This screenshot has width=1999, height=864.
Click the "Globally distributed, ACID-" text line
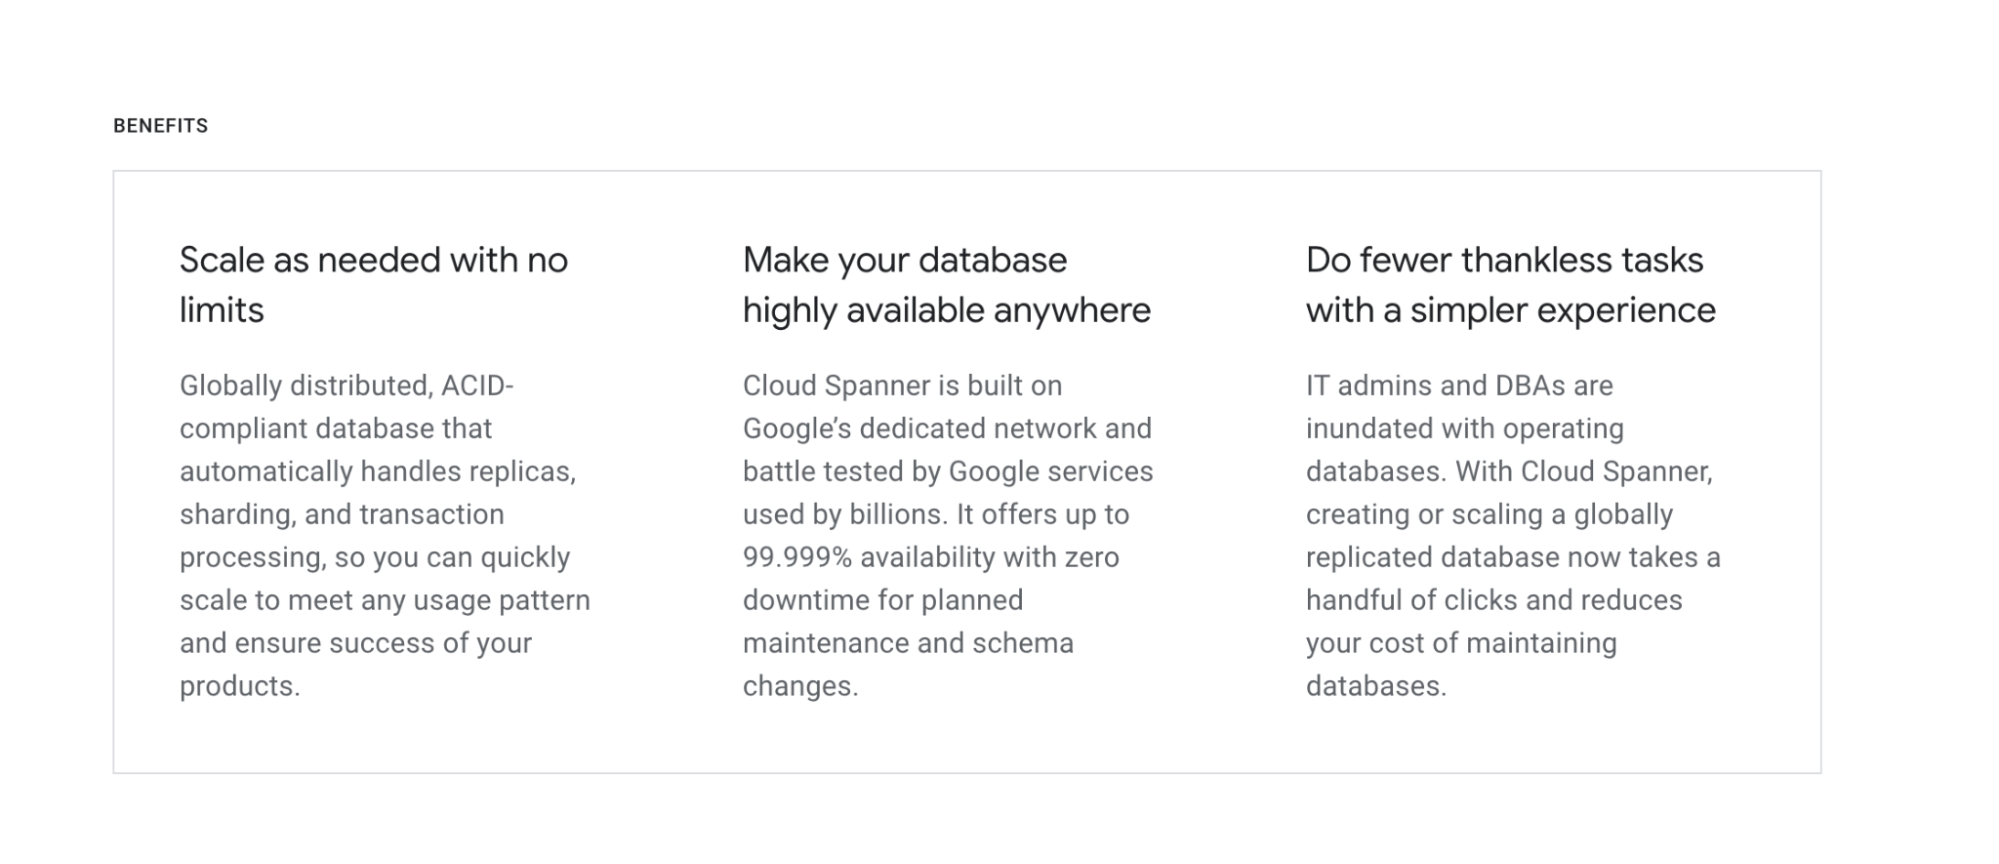click(x=346, y=386)
